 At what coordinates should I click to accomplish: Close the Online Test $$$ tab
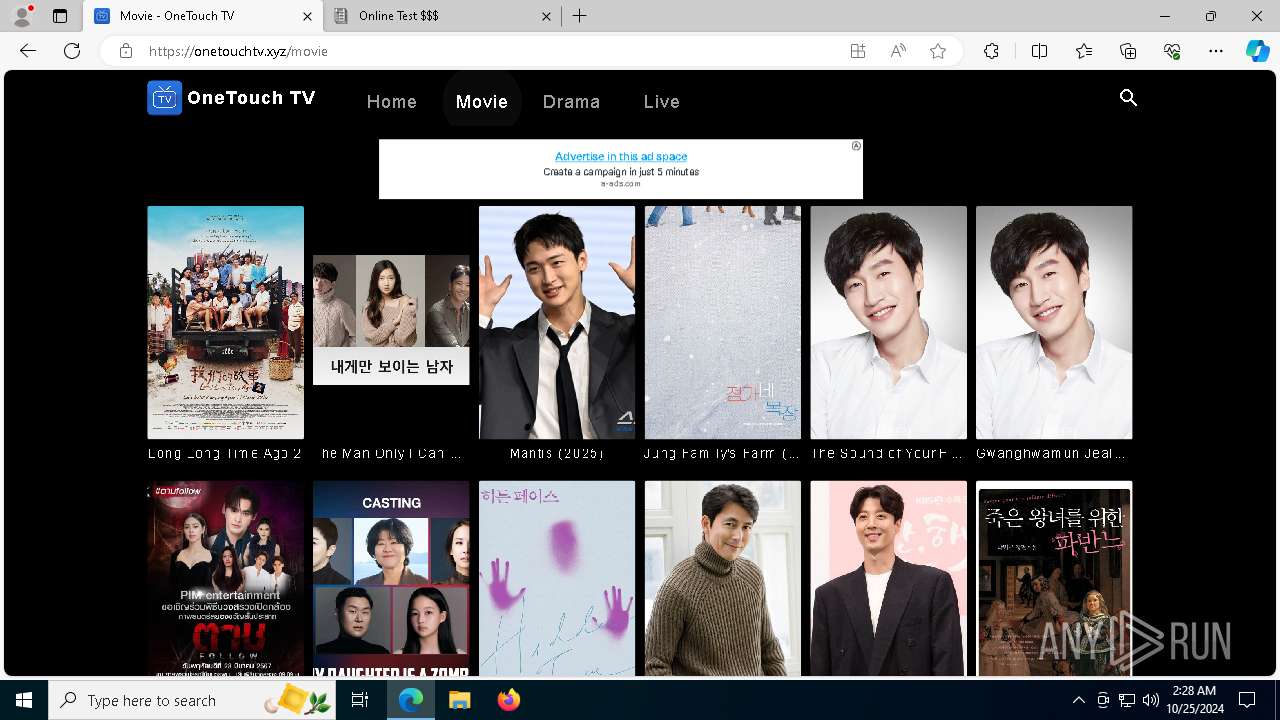(x=547, y=16)
